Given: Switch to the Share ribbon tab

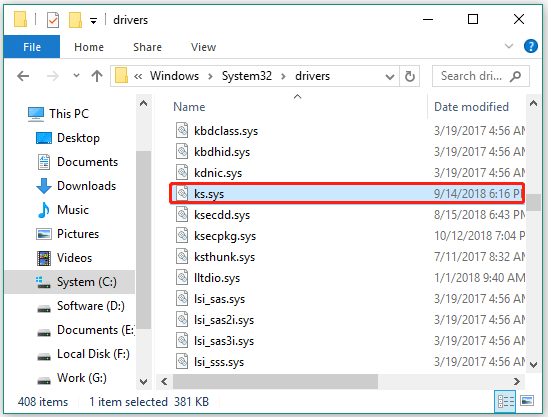Looking at the screenshot, I should [147, 47].
